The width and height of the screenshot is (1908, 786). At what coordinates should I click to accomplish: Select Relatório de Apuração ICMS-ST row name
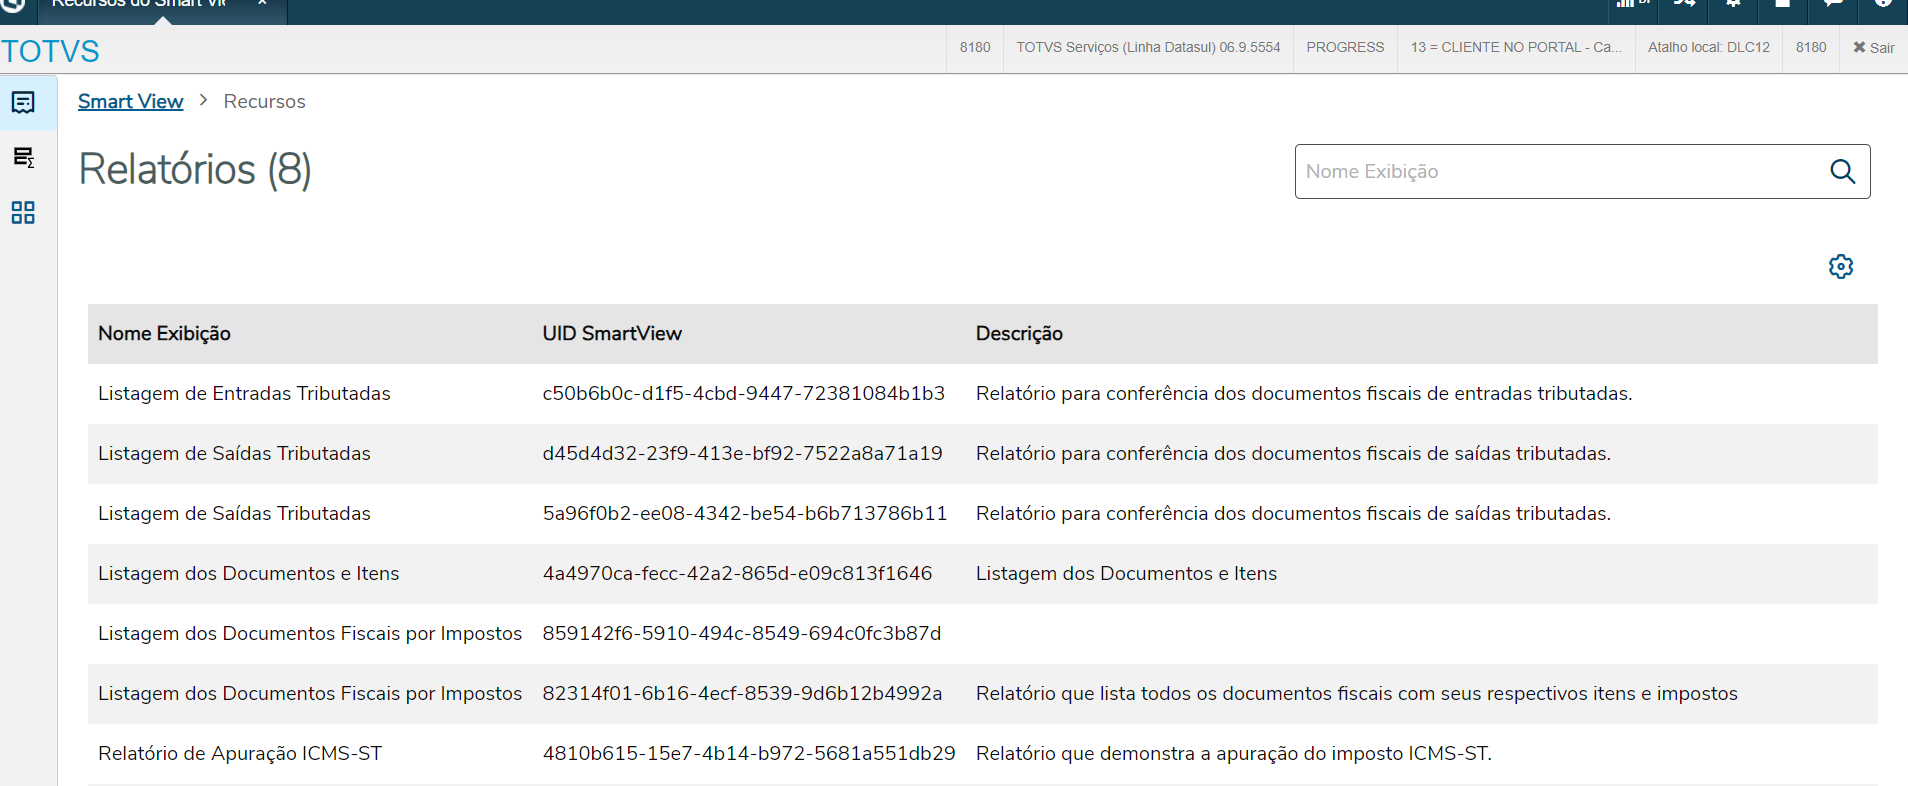point(240,753)
